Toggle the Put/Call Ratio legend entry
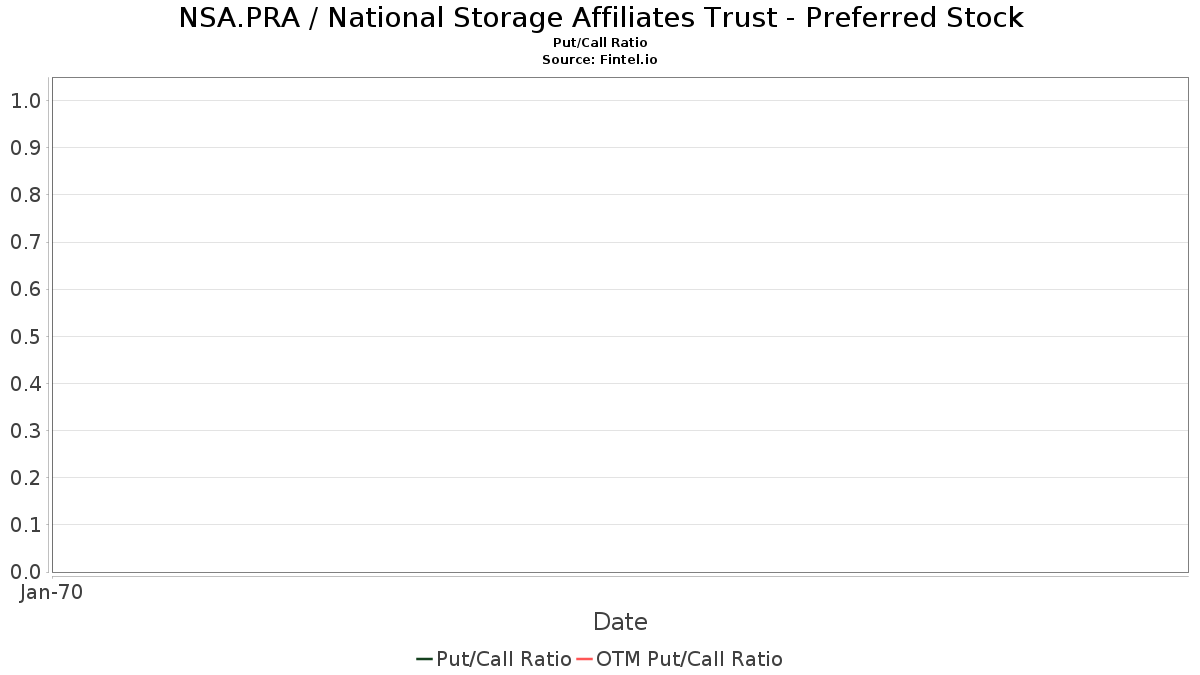1200x675 pixels. [x=494, y=659]
